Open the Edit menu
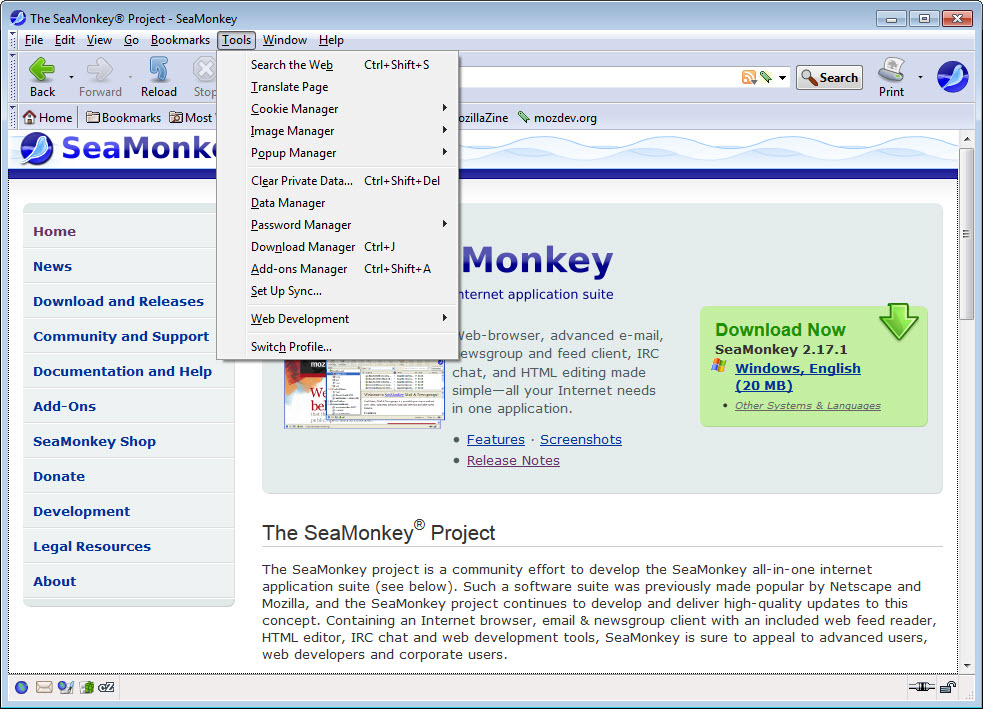Image resolution: width=983 pixels, height=709 pixels. (x=65, y=40)
